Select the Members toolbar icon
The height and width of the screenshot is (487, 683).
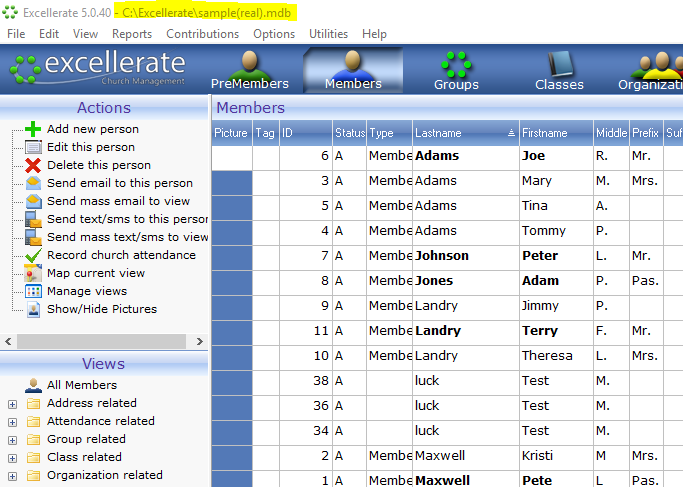click(x=353, y=71)
